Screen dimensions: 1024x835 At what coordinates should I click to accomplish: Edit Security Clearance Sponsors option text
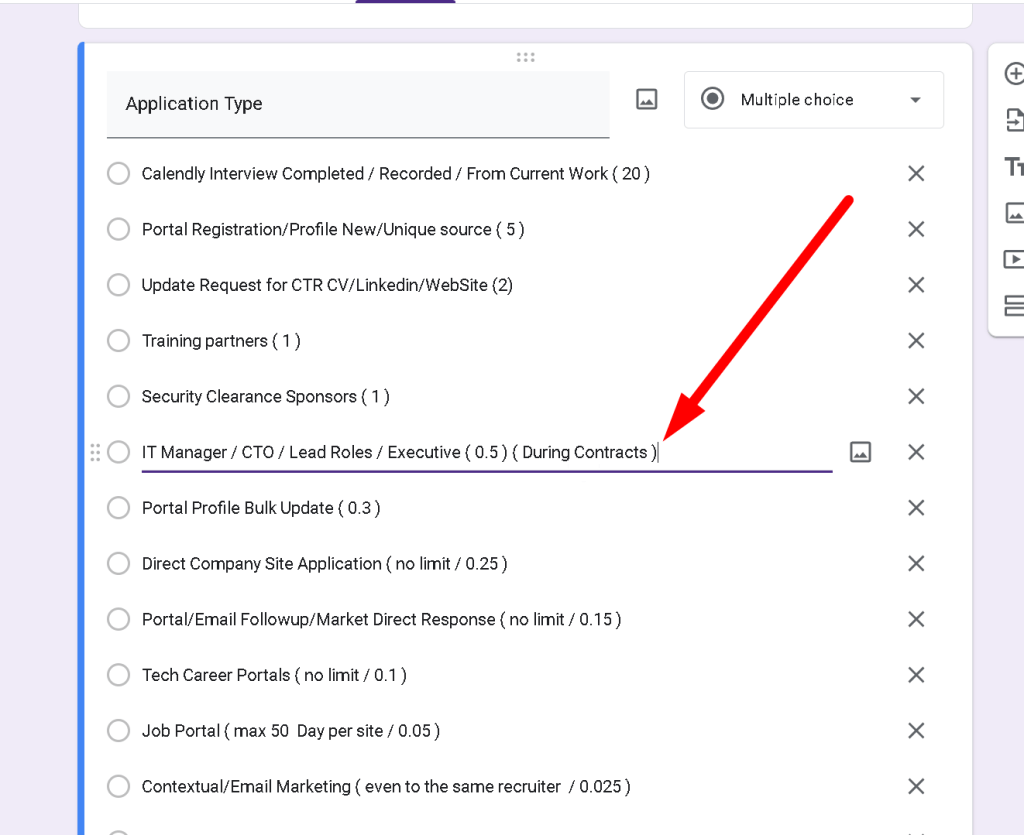tap(266, 396)
